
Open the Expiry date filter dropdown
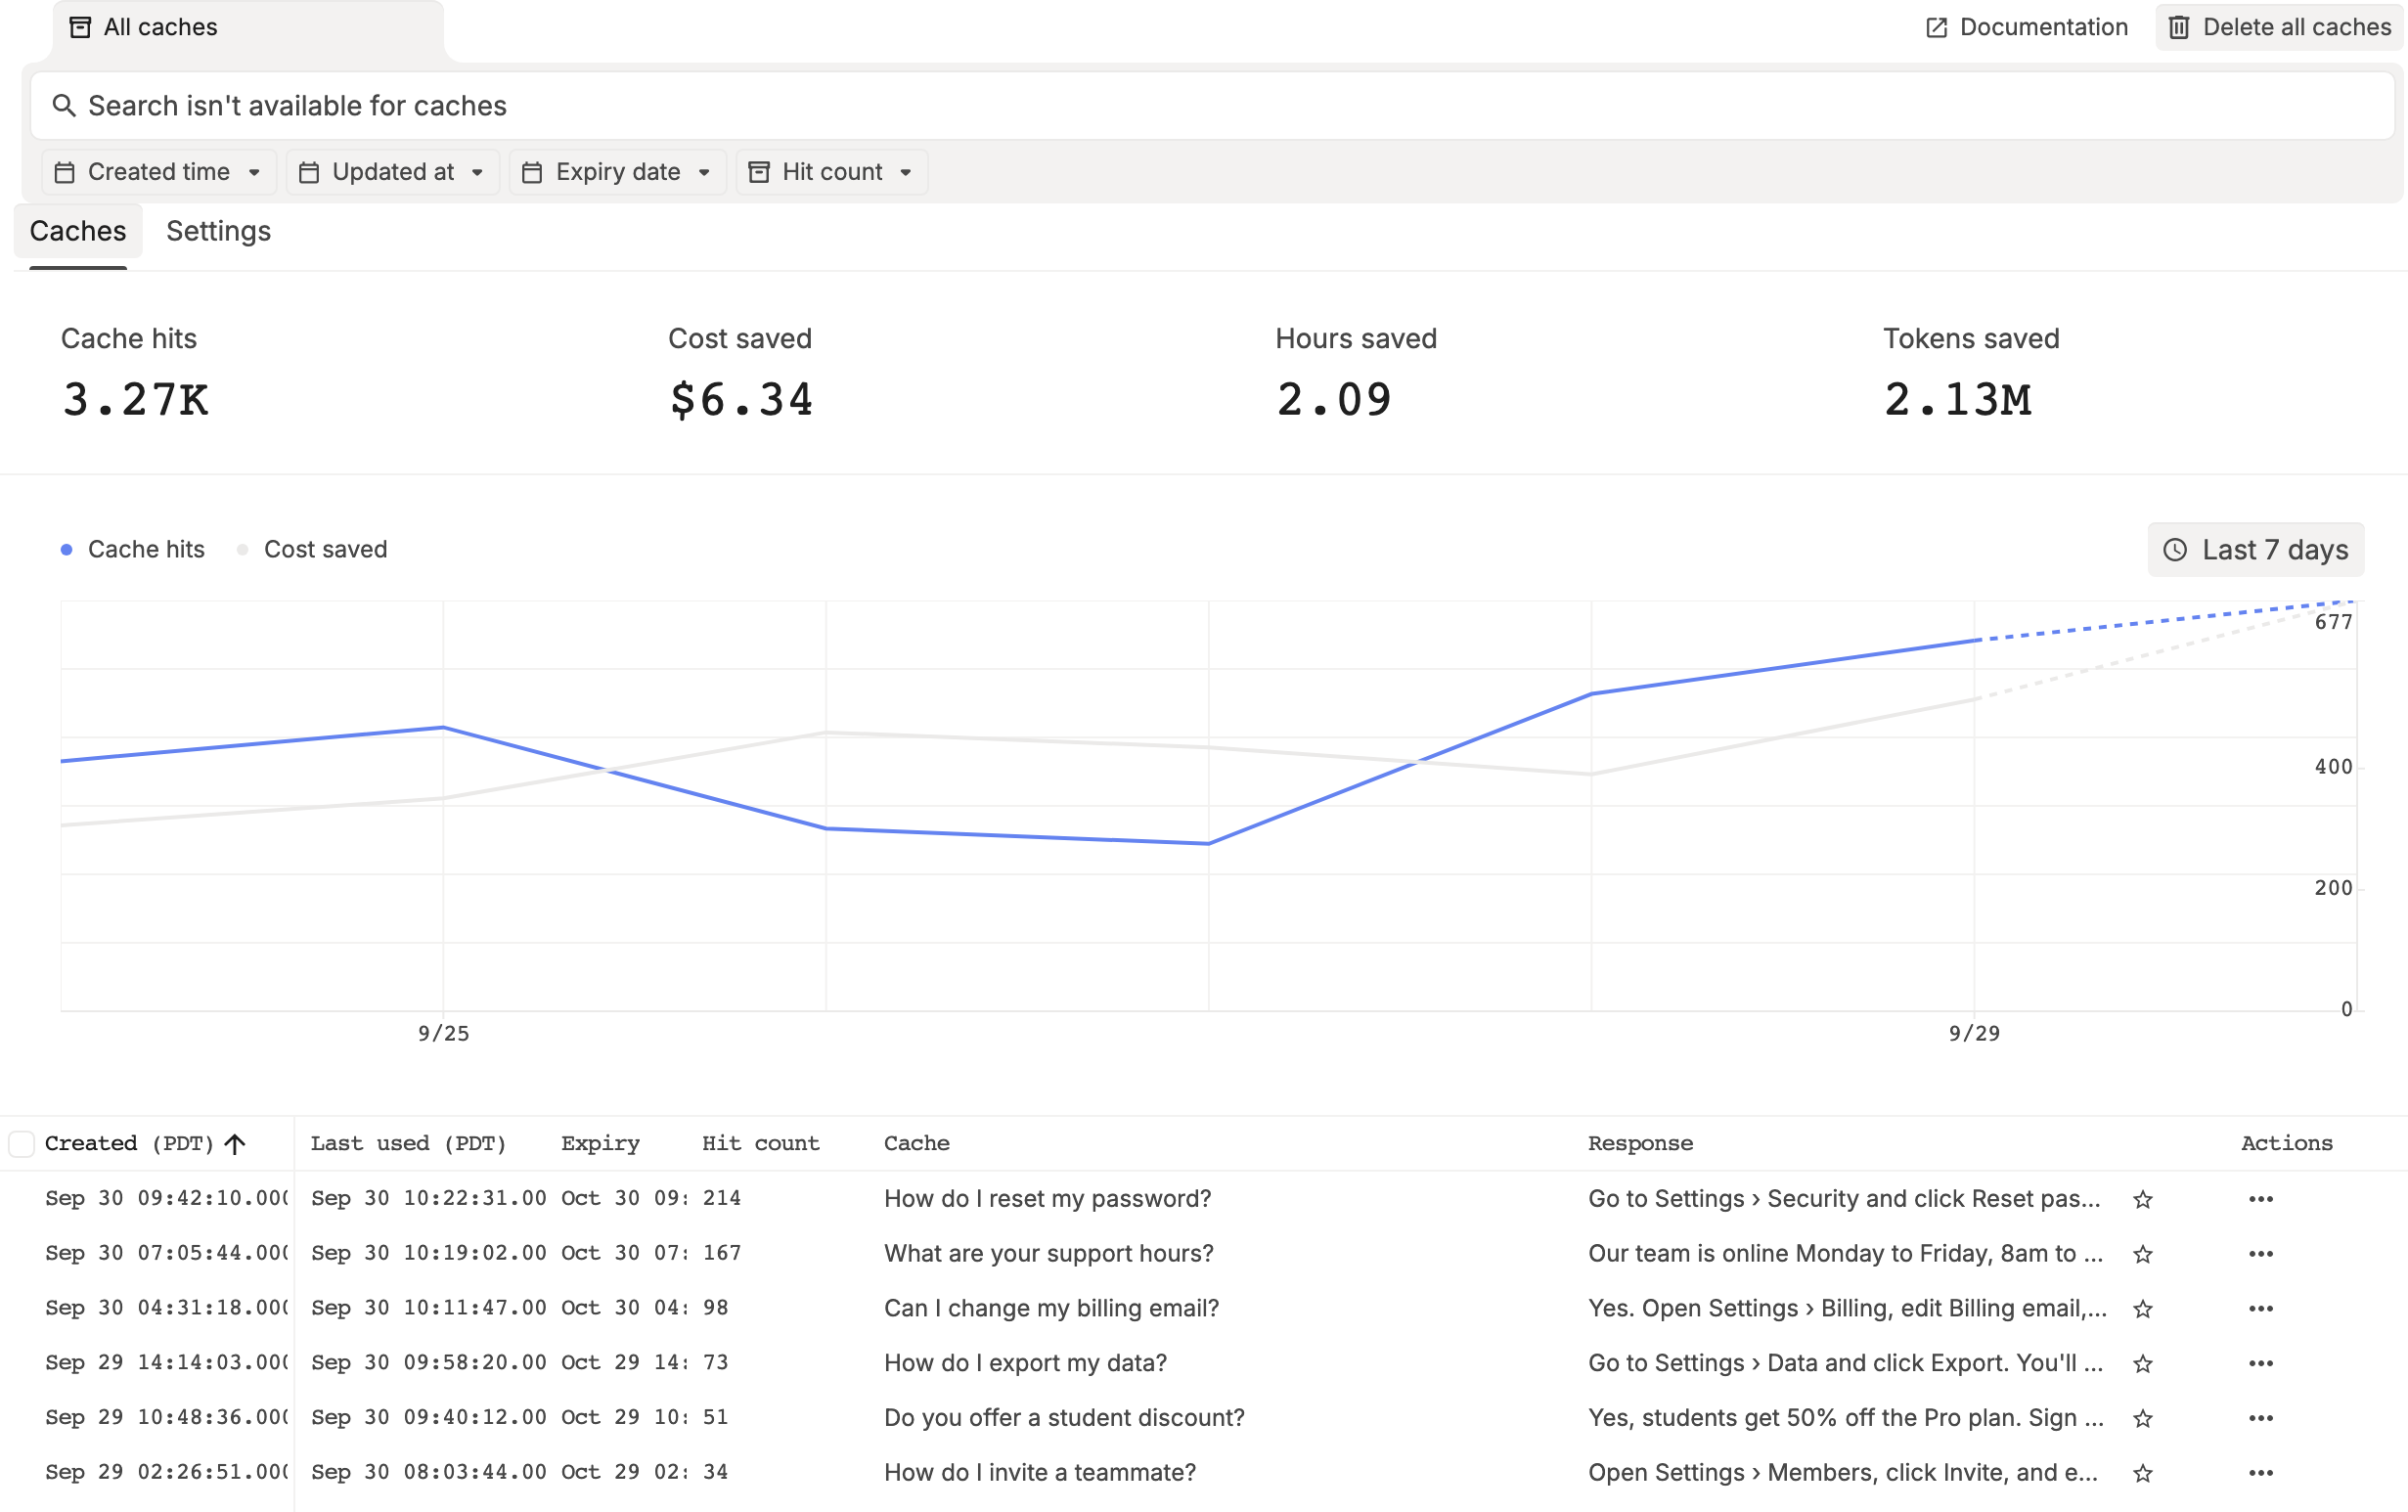coord(617,172)
